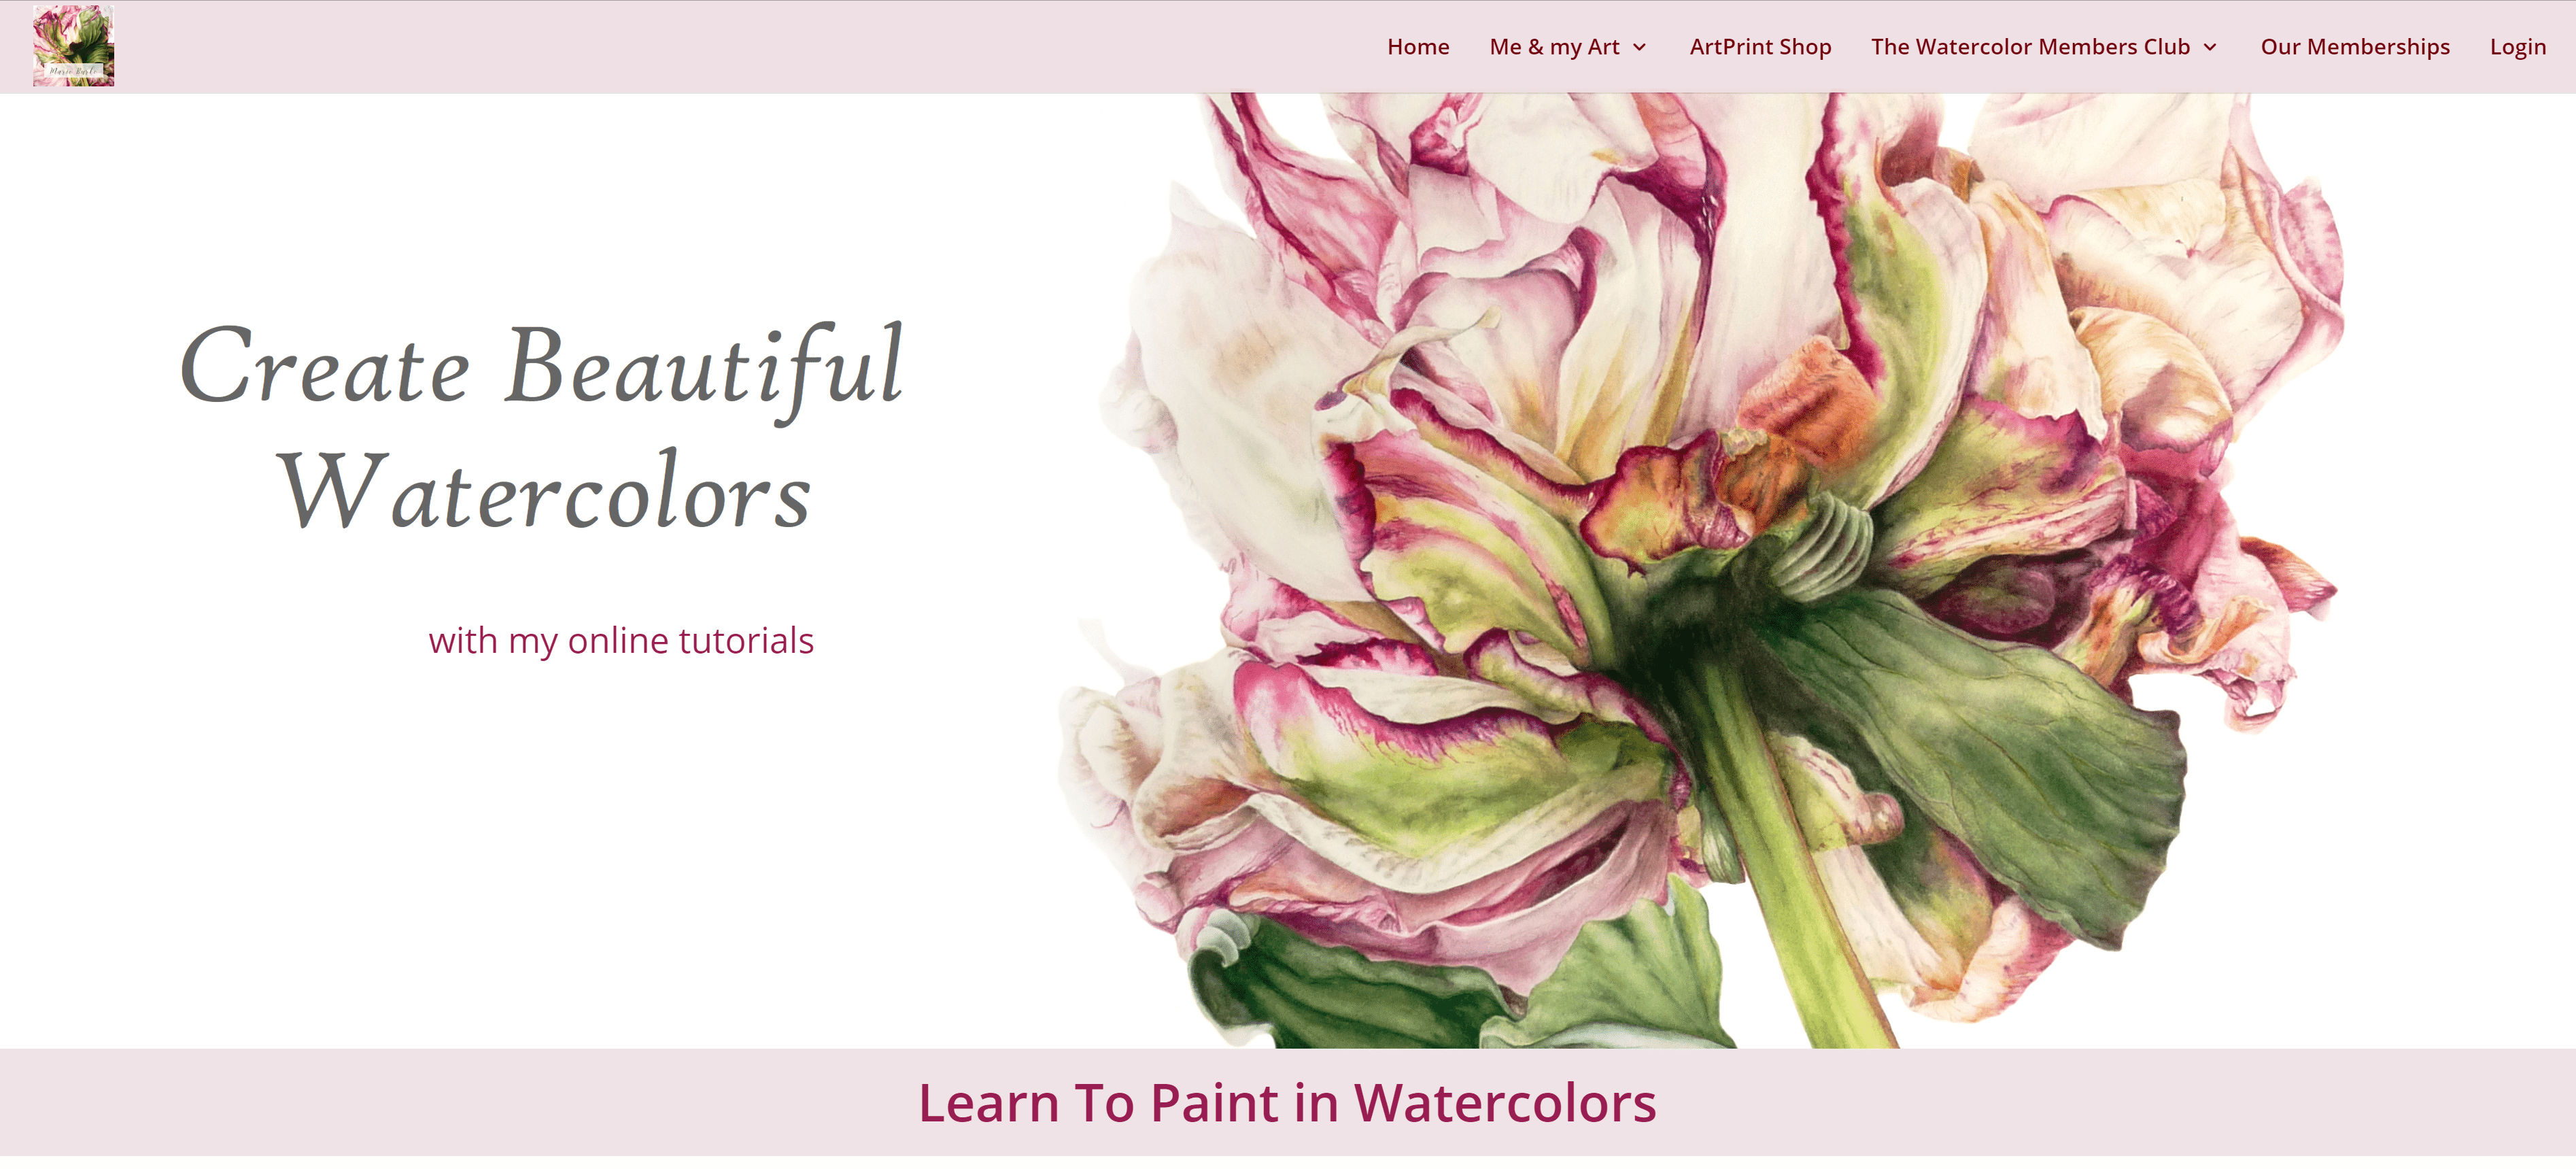The height and width of the screenshot is (1169, 2576).
Task: Expand The Watercolor Members Club chevron
Action: [2210, 48]
